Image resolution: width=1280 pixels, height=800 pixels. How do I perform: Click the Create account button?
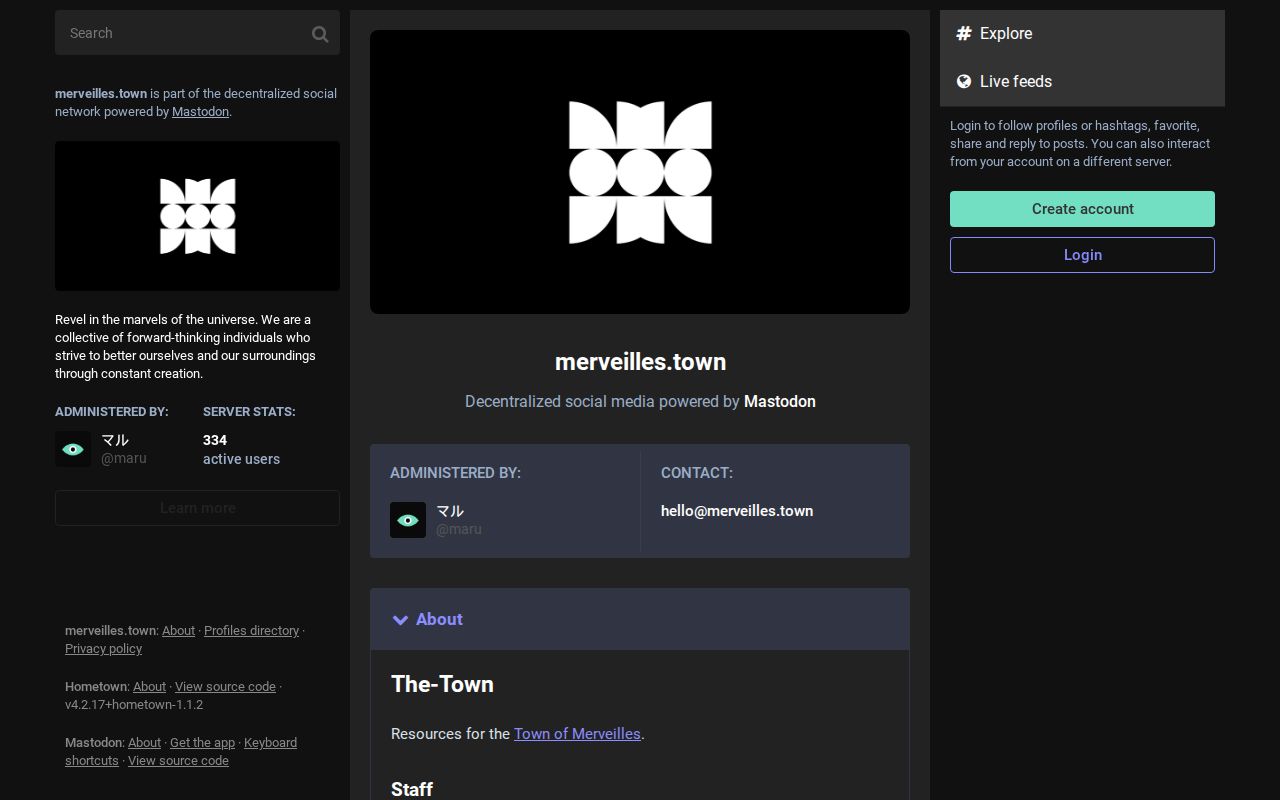pos(1082,209)
